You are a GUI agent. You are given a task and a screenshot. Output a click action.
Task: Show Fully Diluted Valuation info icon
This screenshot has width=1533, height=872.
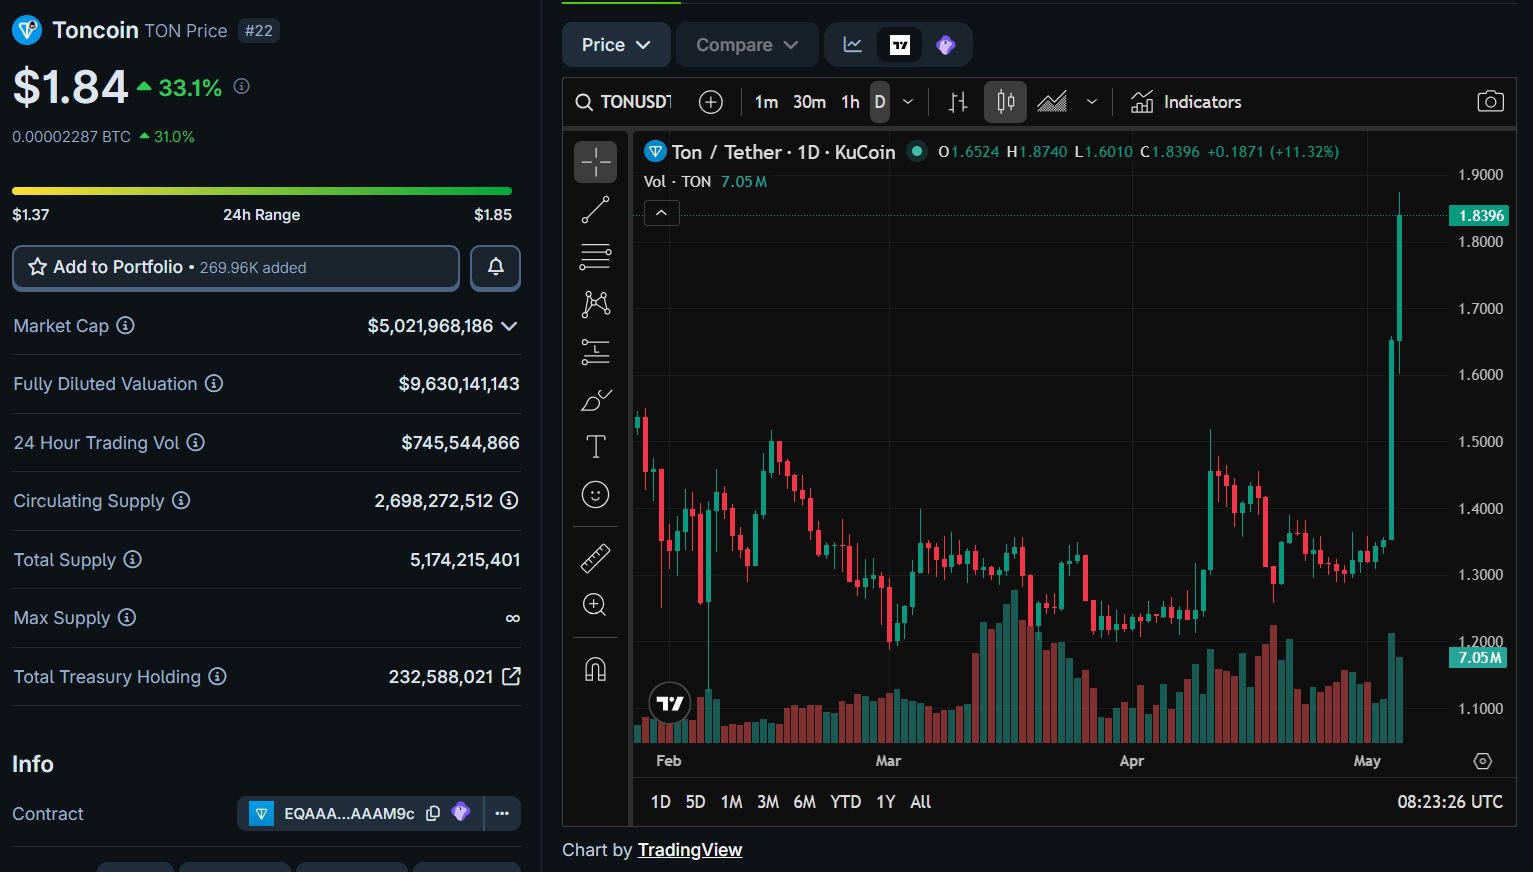point(214,383)
